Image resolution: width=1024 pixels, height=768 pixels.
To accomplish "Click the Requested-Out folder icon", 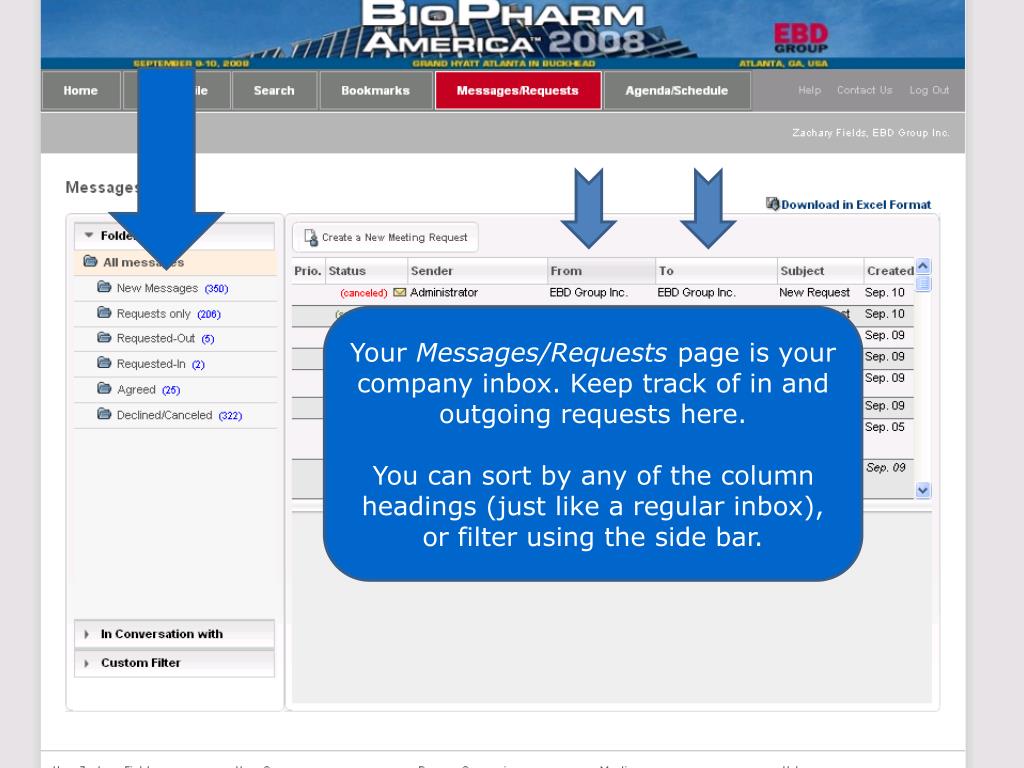I will [x=104, y=337].
